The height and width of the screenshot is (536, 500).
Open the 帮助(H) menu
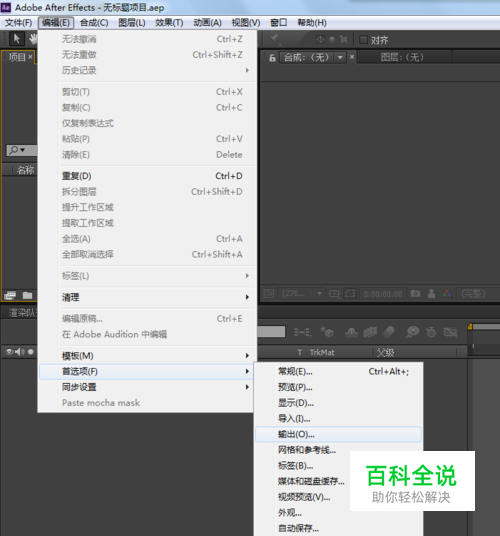point(312,23)
